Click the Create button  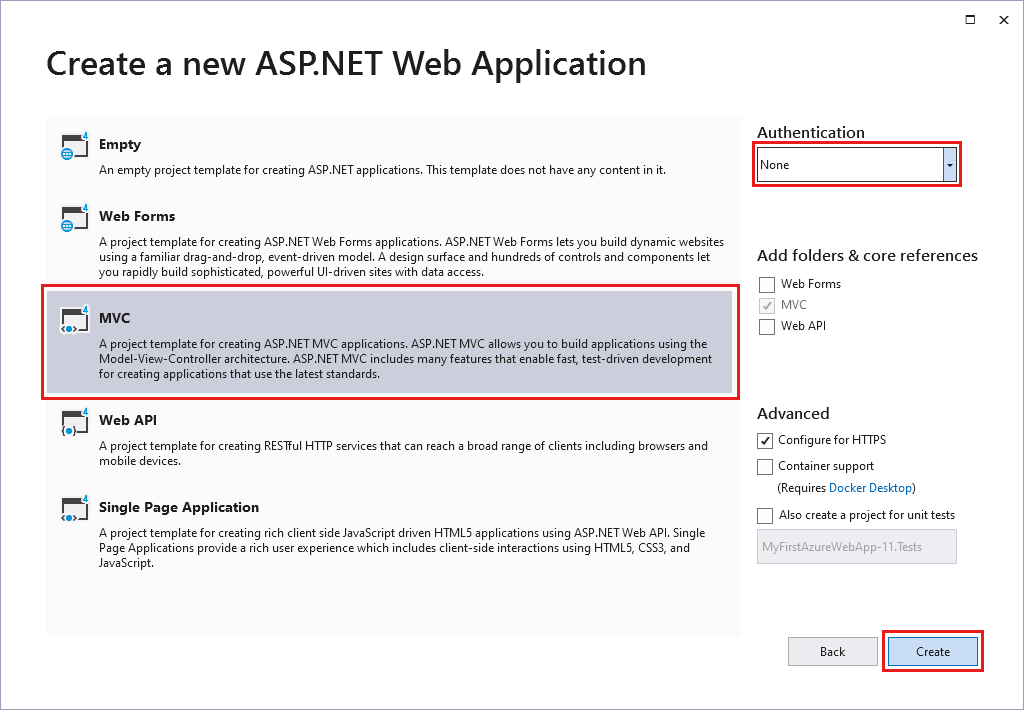(x=933, y=651)
